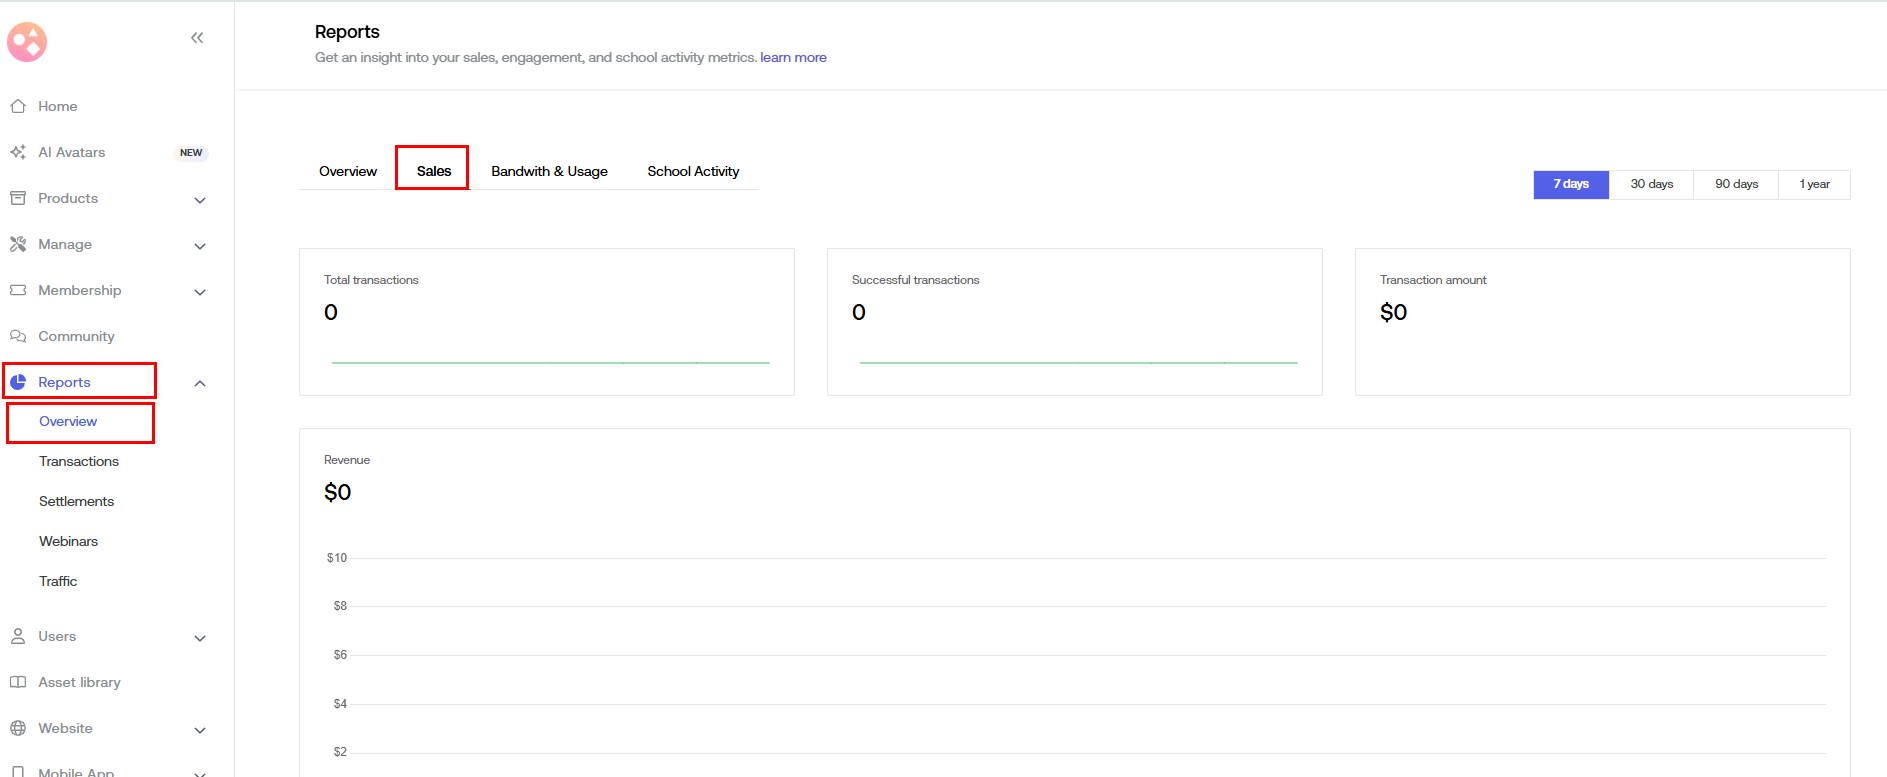
Task: Click the AI Avatars sparkle icon
Action: click(18, 152)
